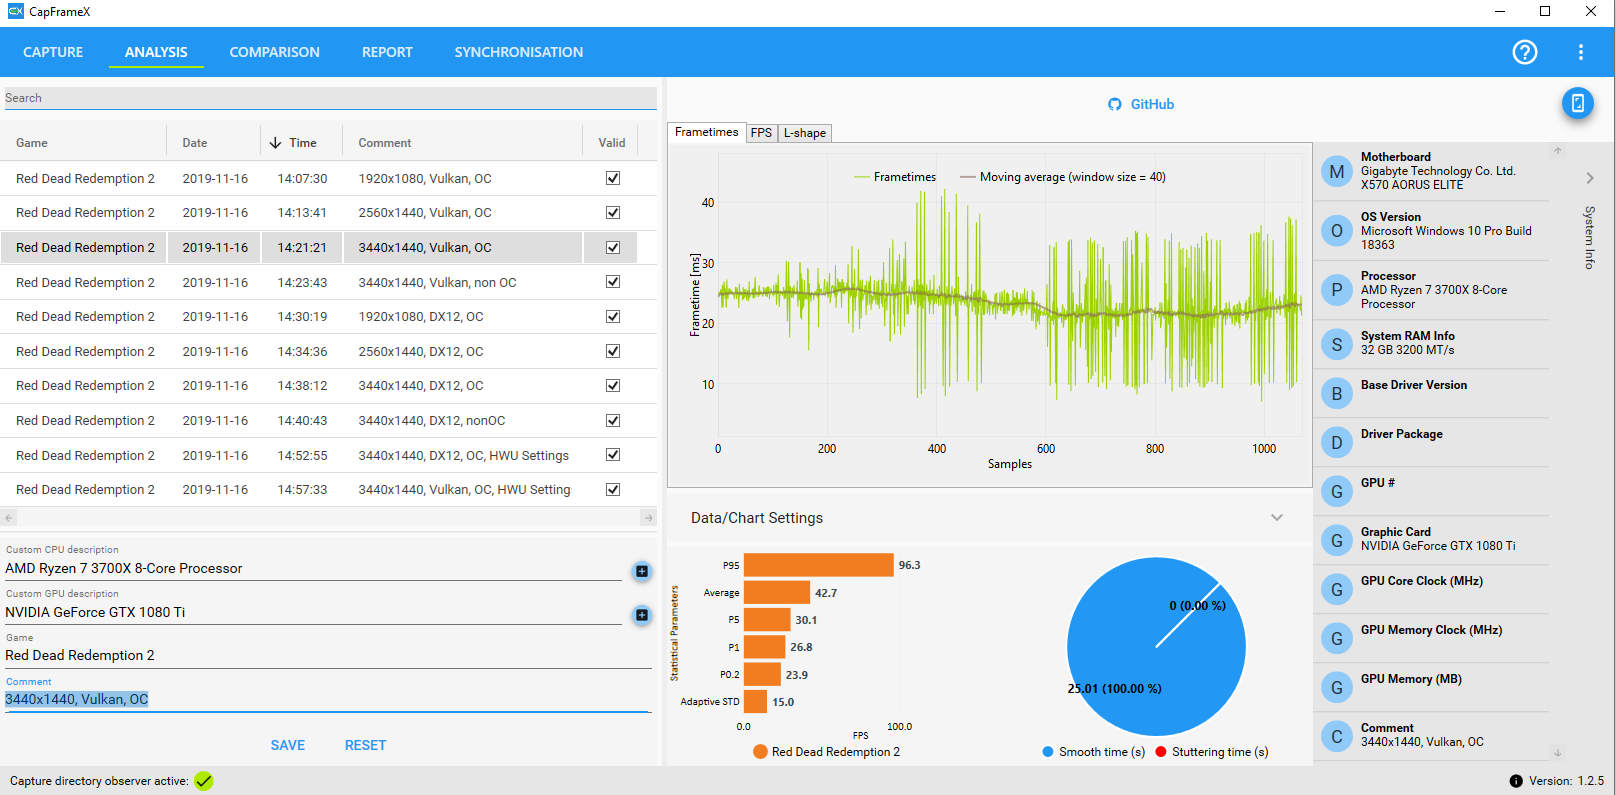
Task: Click the capture observer green check icon
Action: (204, 781)
